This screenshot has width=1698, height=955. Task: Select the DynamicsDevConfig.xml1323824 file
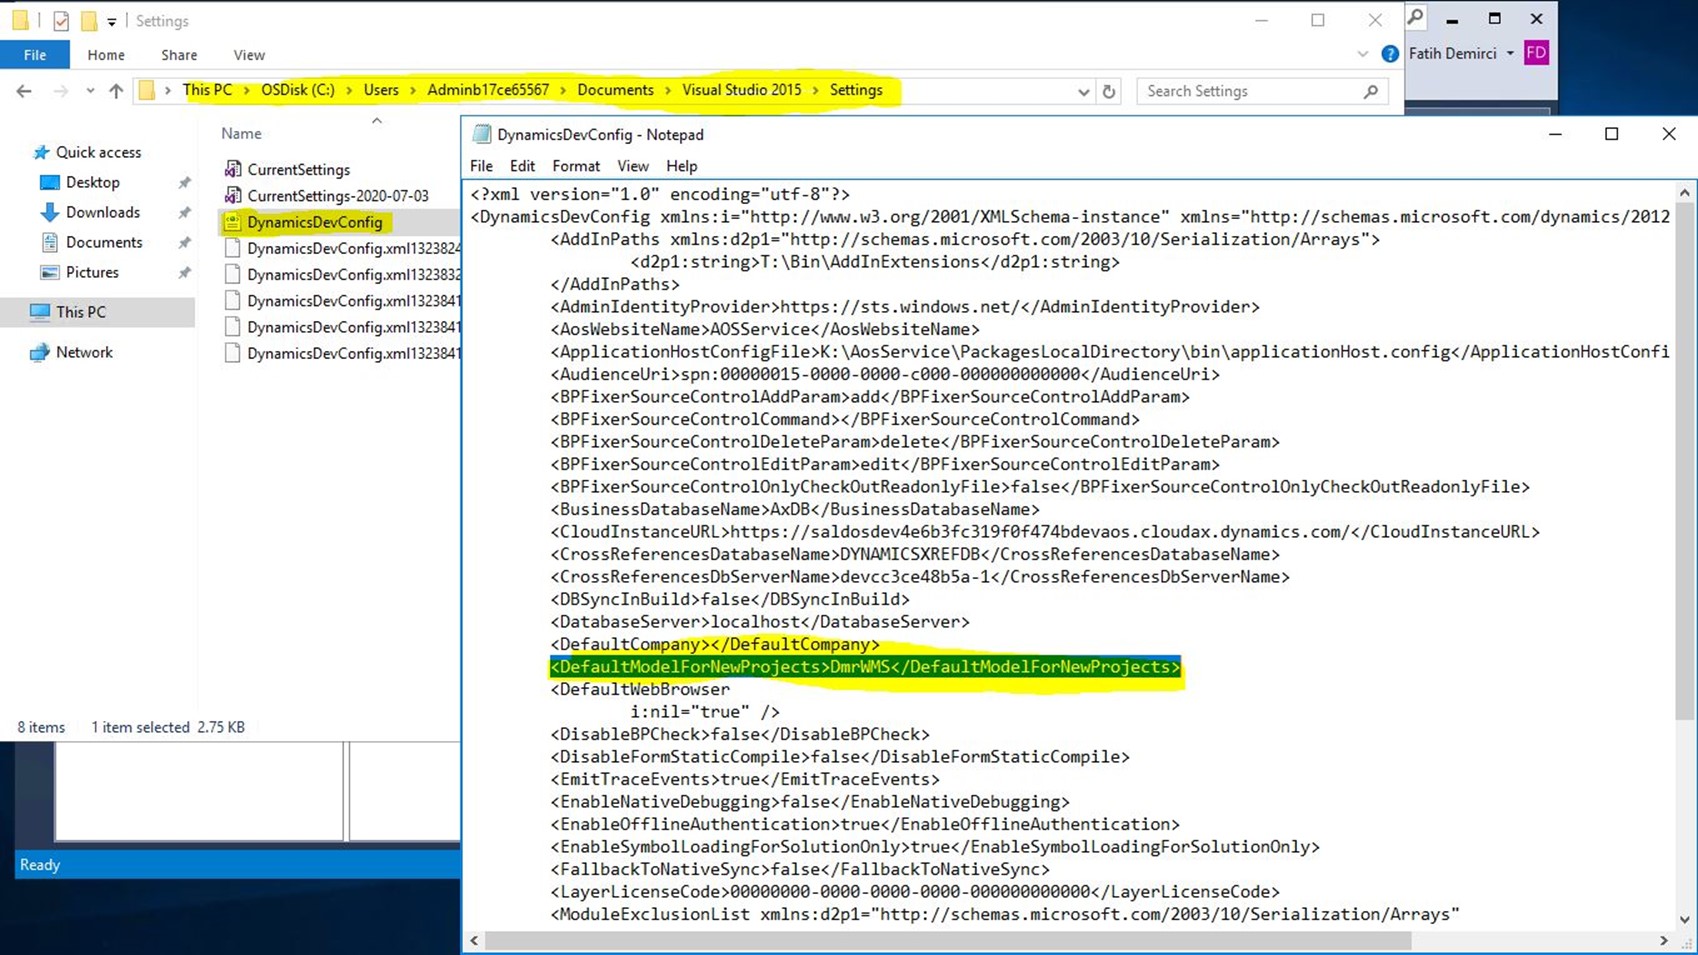click(353, 248)
